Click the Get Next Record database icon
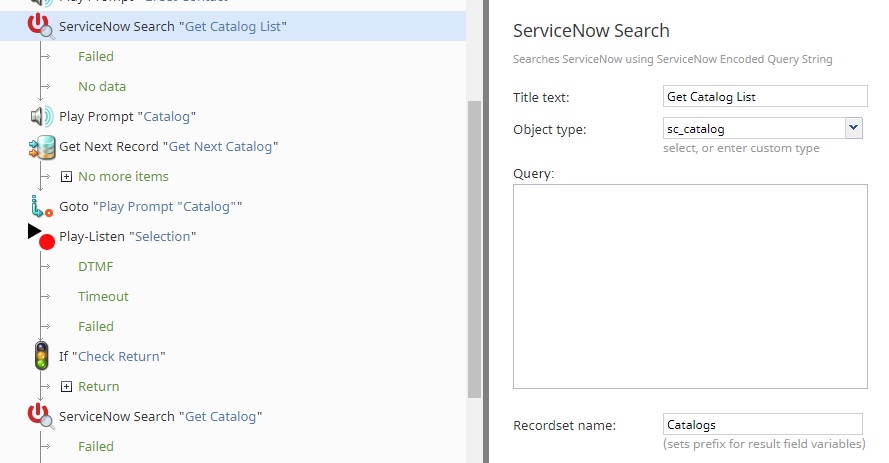The height and width of the screenshot is (463, 889). [x=42, y=147]
